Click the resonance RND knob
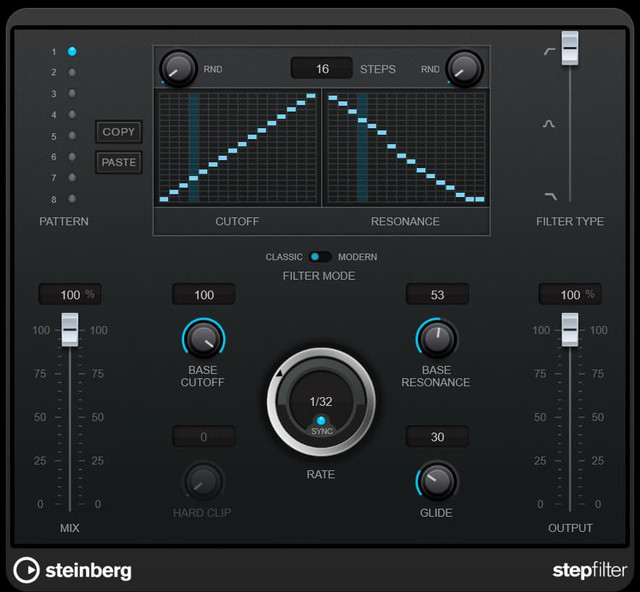The width and height of the screenshot is (640, 592). tap(464, 69)
